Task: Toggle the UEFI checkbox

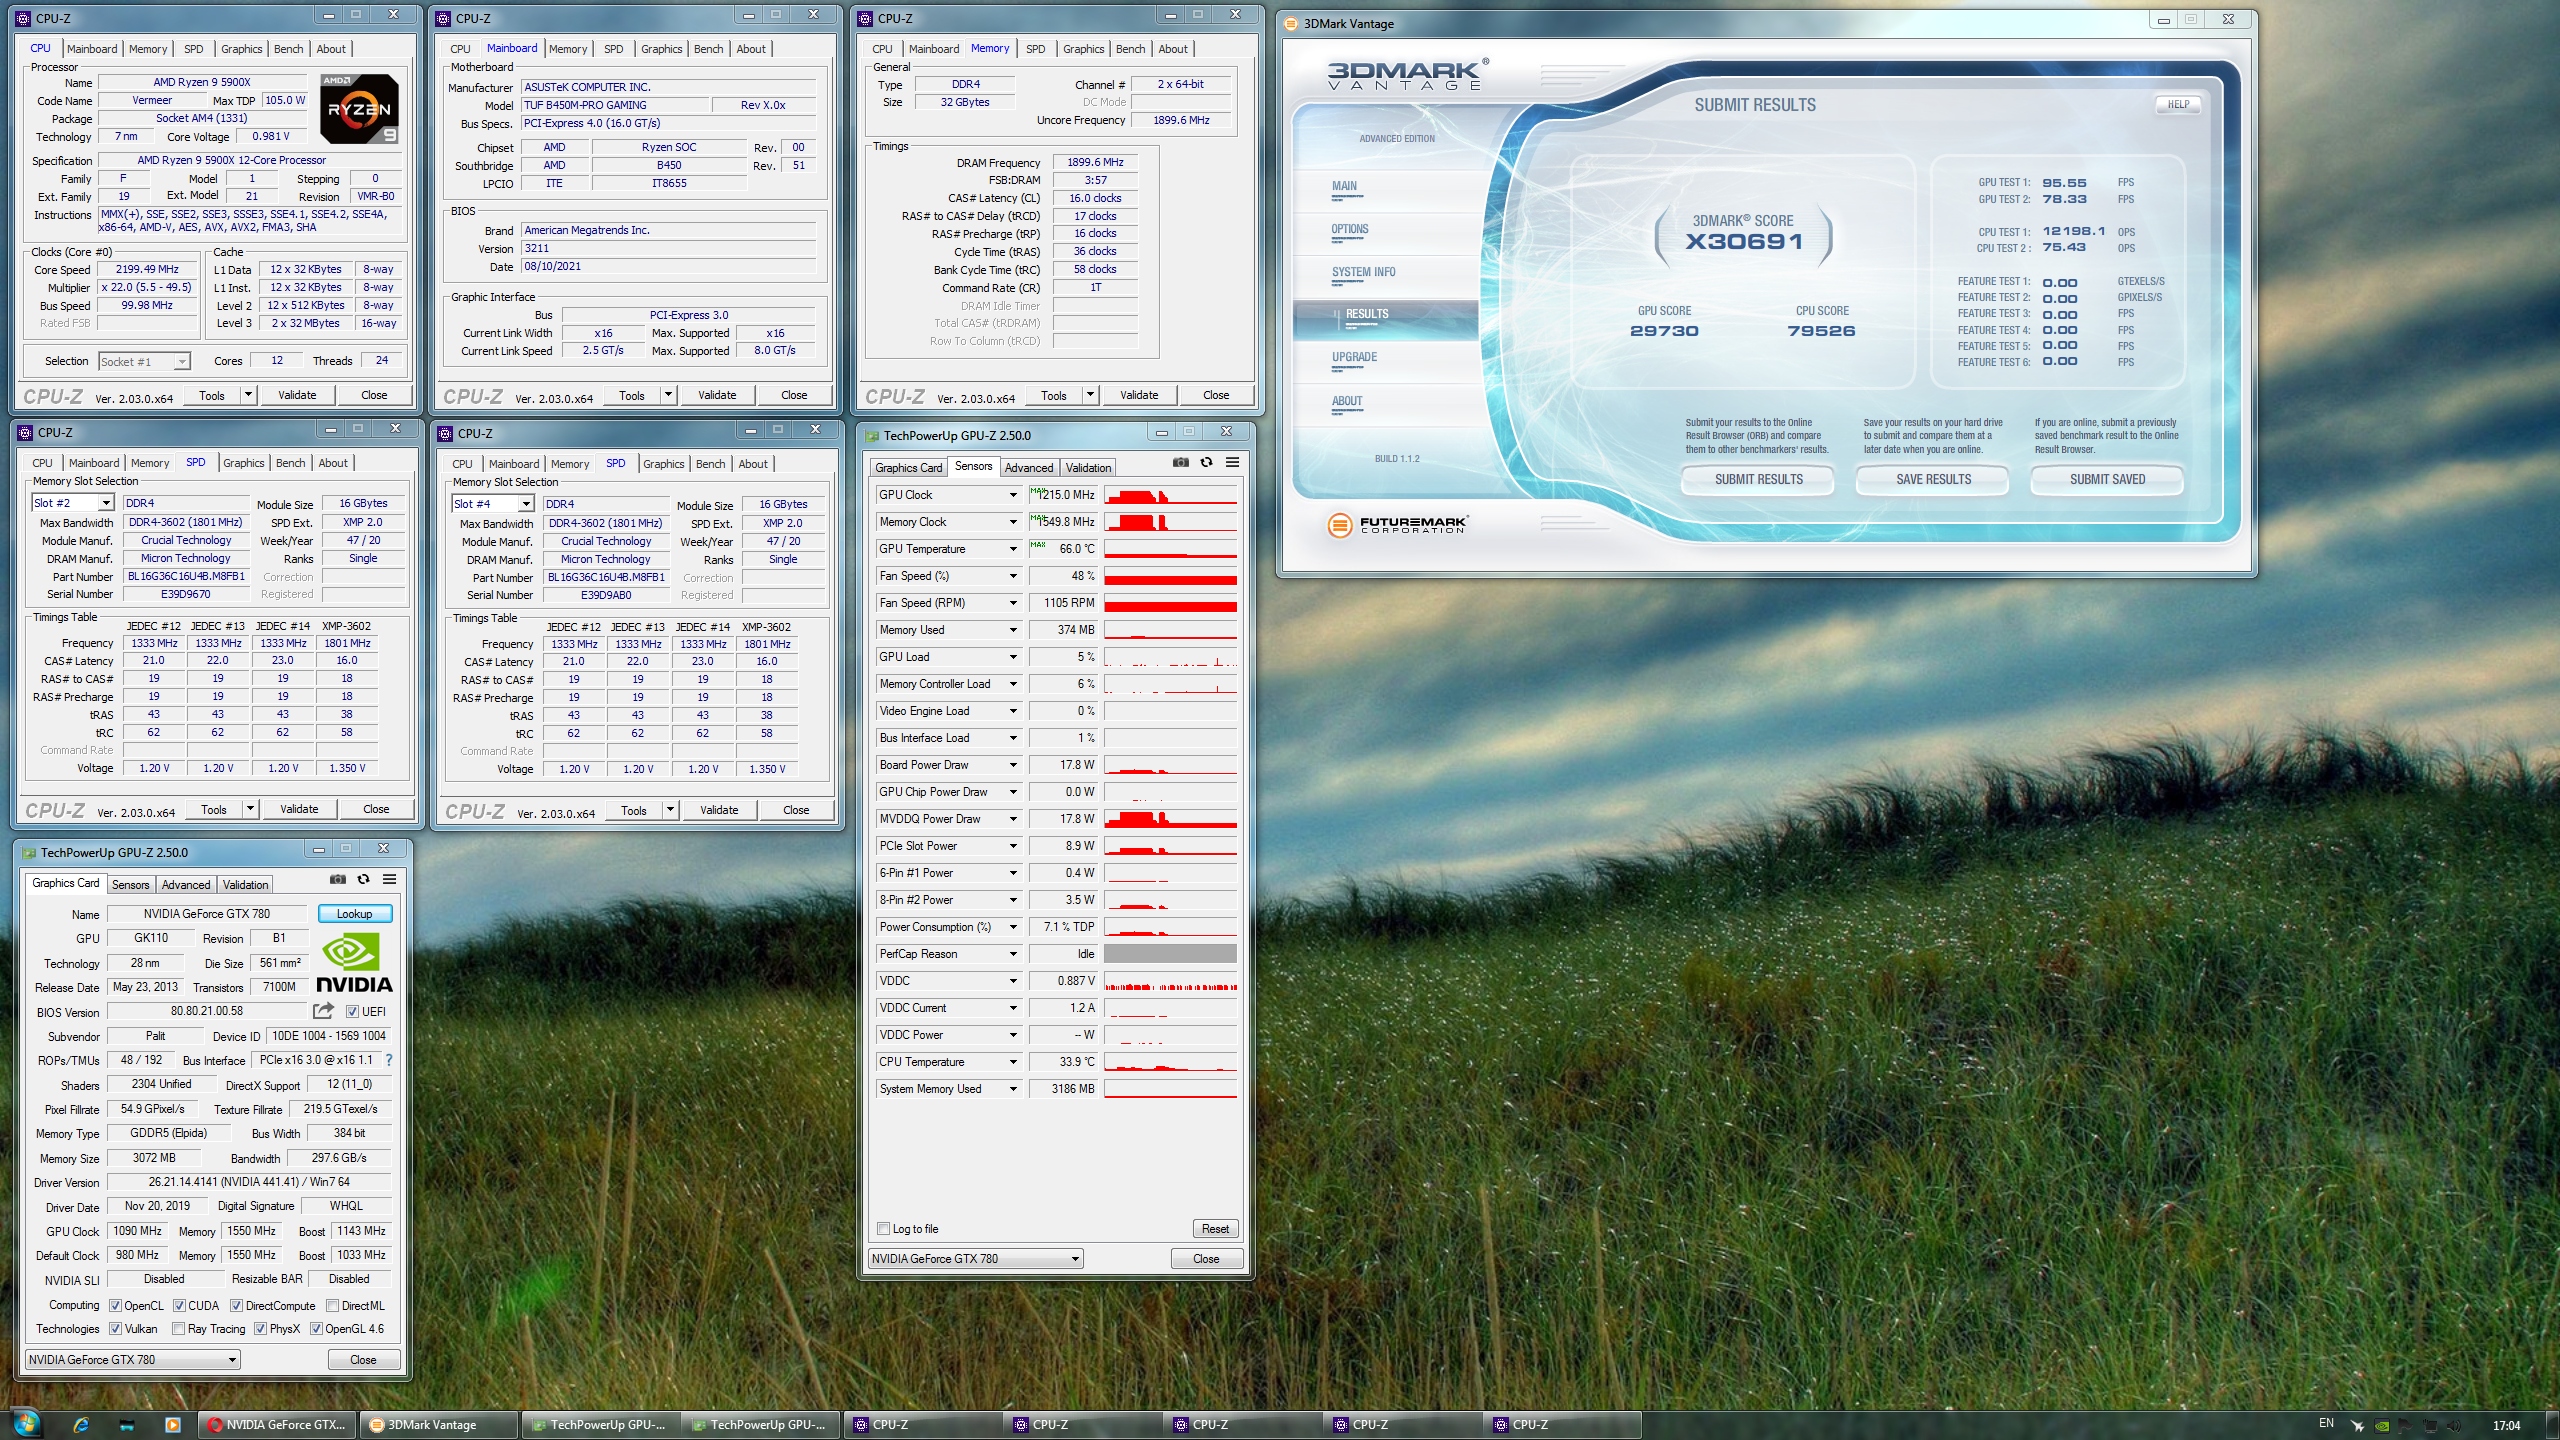Action: point(352,1012)
